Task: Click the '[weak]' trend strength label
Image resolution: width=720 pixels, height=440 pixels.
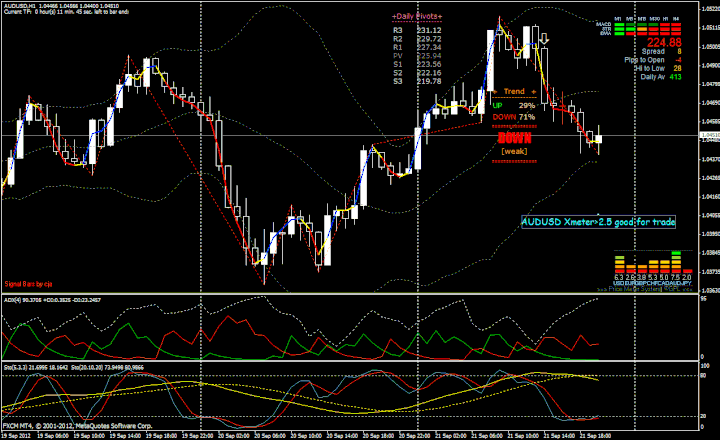Action: [514, 151]
